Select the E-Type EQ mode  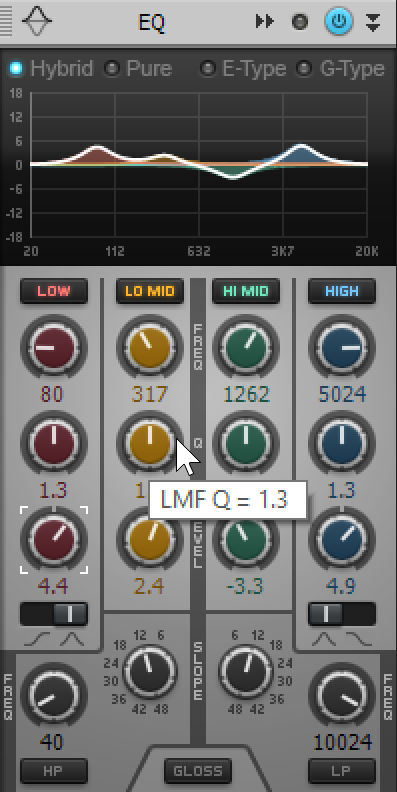click(x=243, y=68)
